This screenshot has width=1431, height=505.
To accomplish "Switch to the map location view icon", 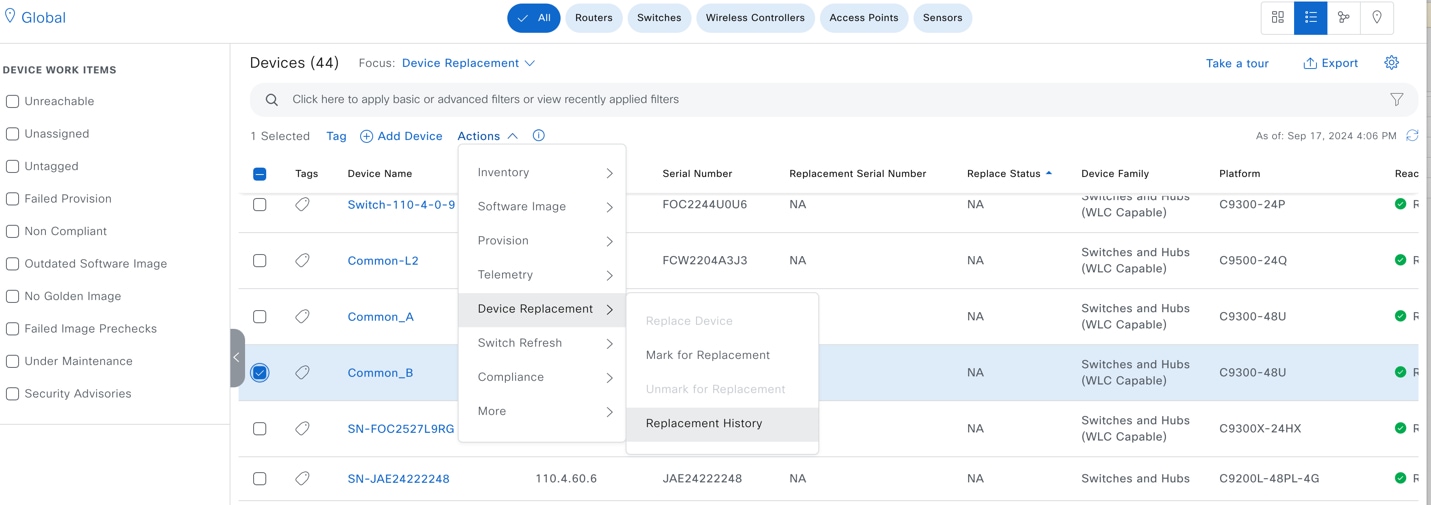I will pyautogui.click(x=1377, y=18).
